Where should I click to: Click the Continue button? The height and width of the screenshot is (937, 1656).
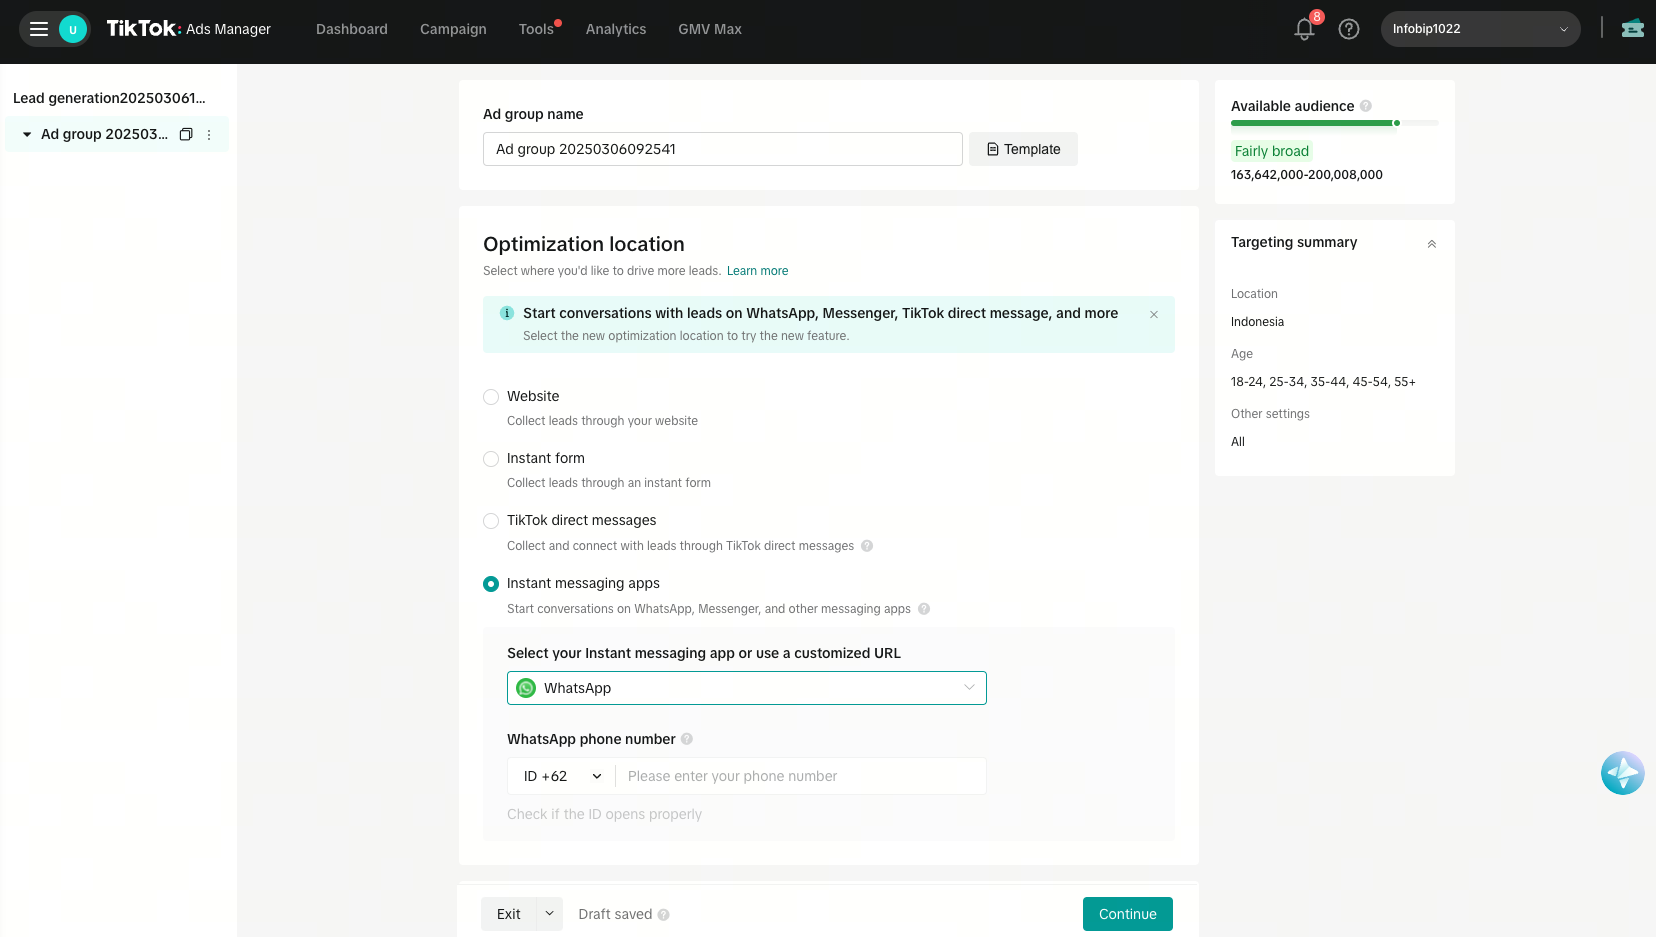click(x=1128, y=914)
